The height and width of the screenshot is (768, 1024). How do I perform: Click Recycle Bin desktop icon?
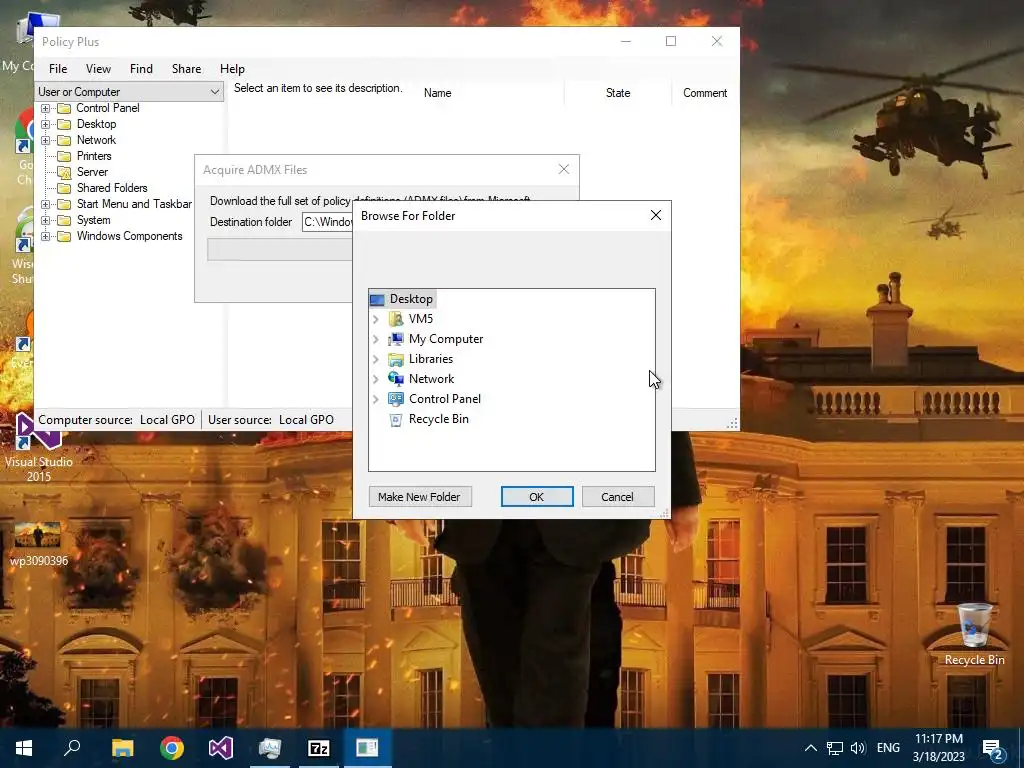pos(974,635)
